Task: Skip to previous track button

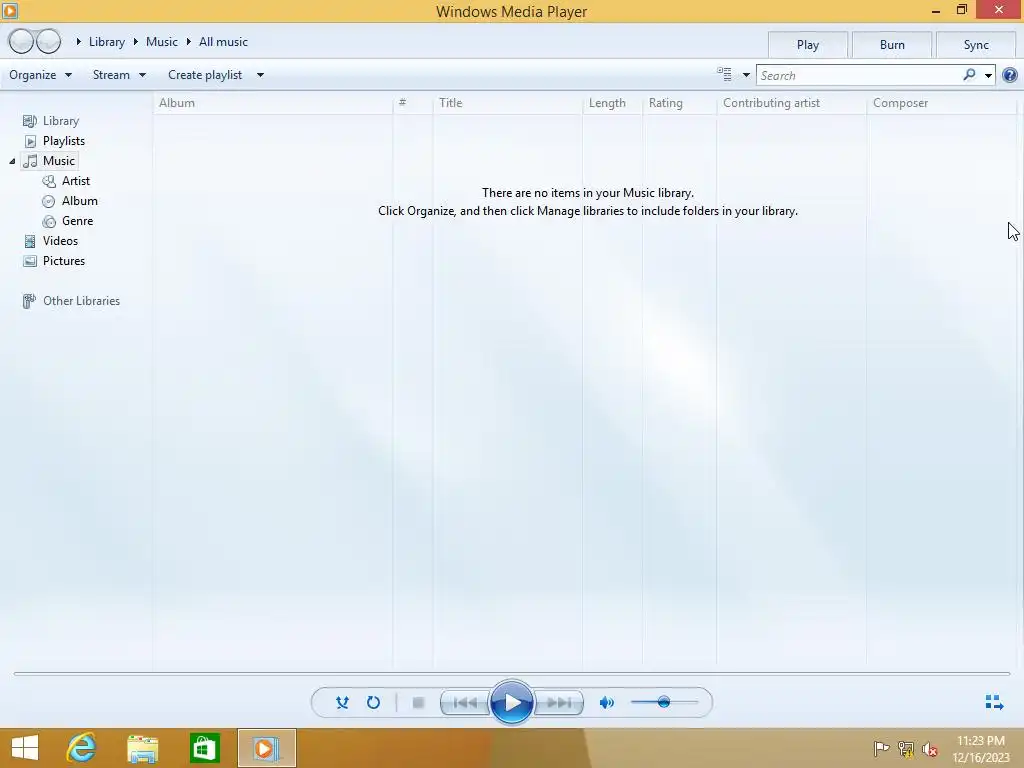Action: tap(465, 703)
